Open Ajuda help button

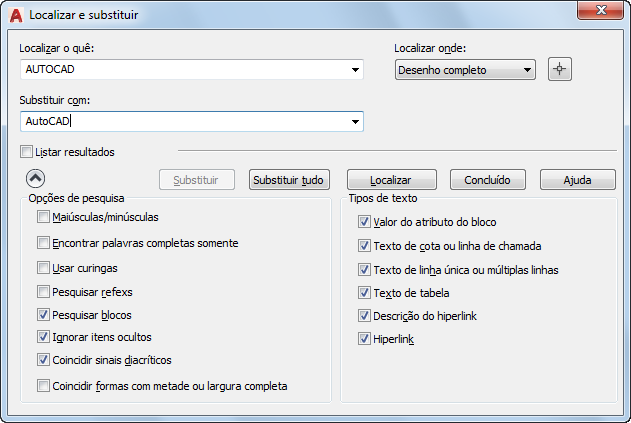point(577,180)
